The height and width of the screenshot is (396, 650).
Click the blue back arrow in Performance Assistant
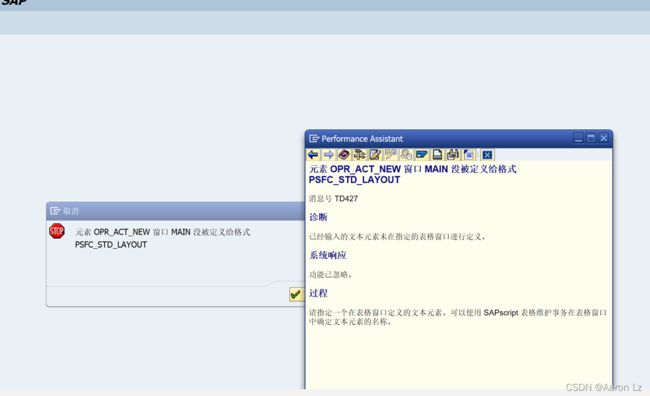pyautogui.click(x=313, y=155)
